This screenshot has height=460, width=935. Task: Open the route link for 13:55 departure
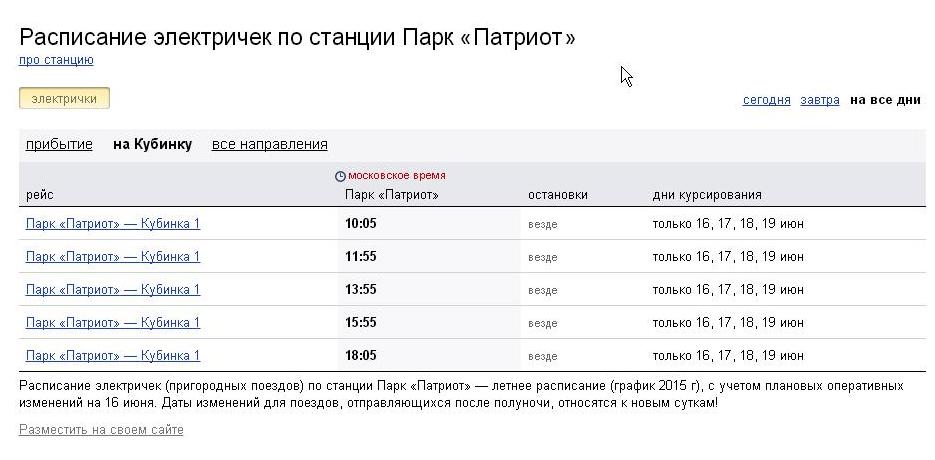[113, 290]
